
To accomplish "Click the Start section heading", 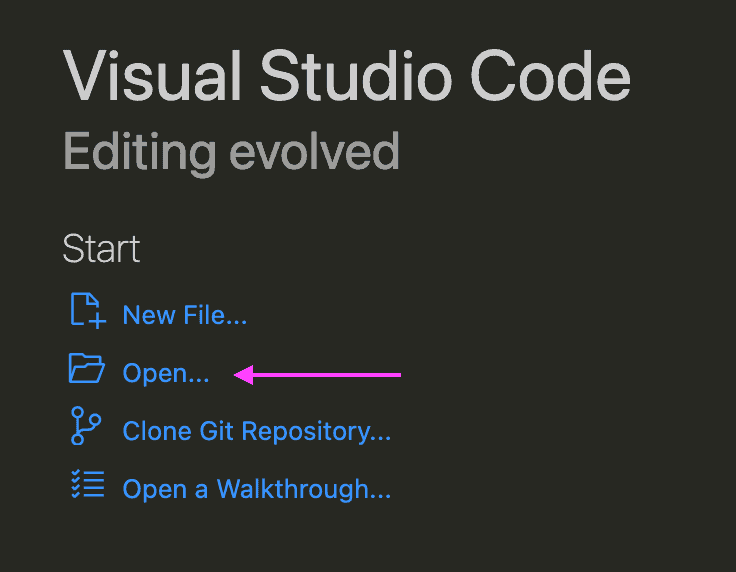I will 101,249.
